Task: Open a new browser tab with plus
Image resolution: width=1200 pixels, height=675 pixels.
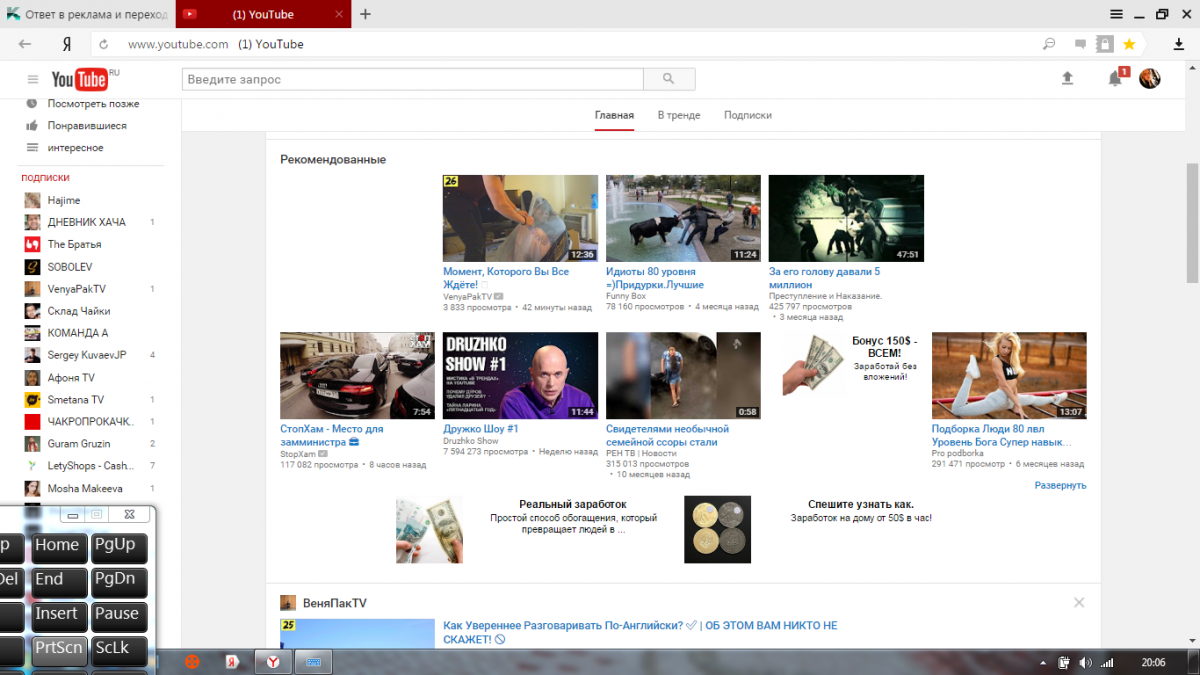Action: pyautogui.click(x=365, y=14)
